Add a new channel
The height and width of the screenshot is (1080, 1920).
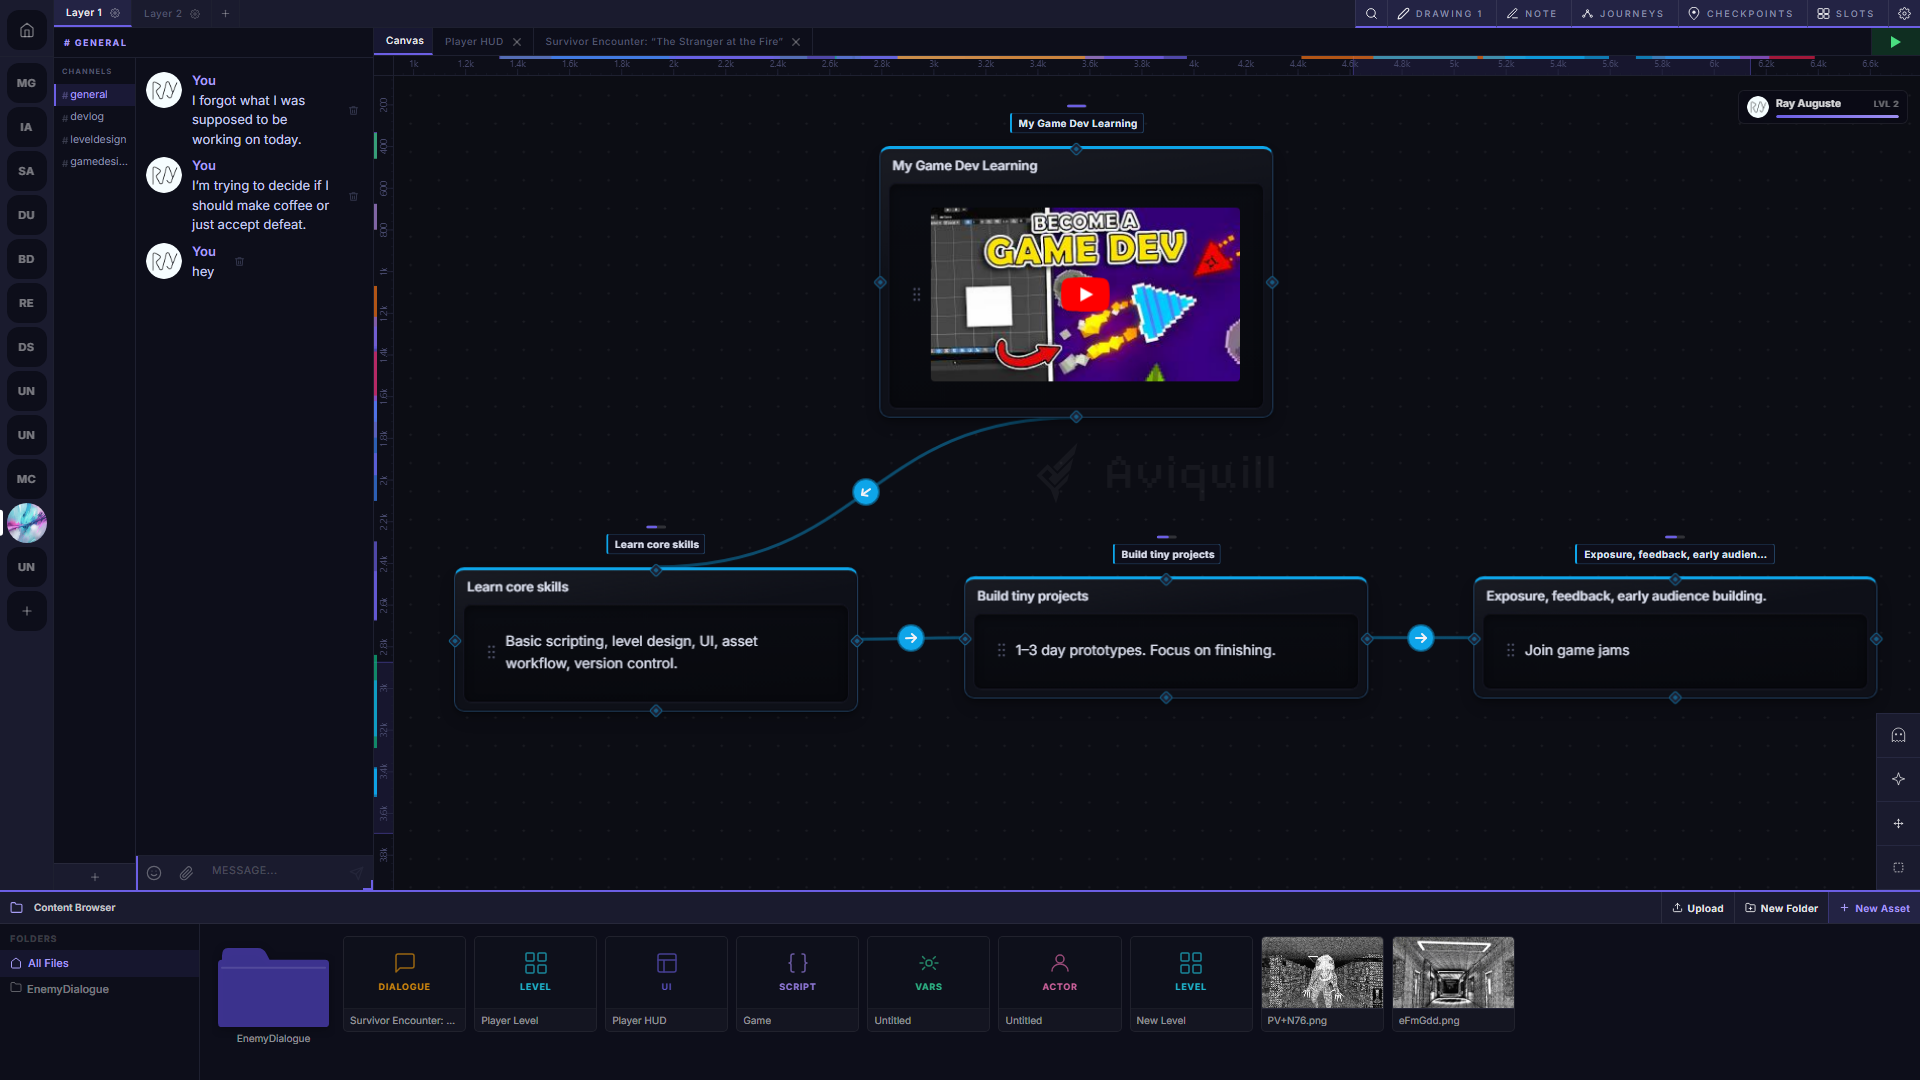click(x=95, y=877)
